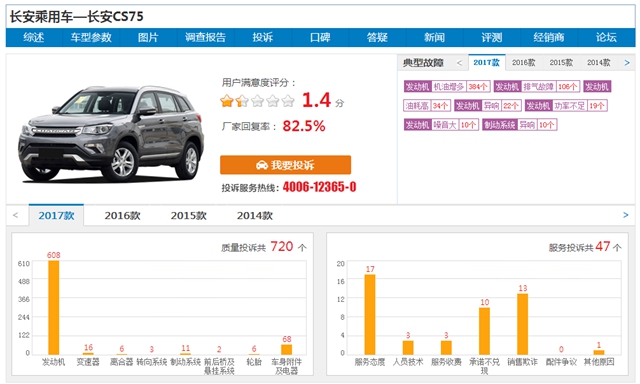Viewport: 640px width, 384px height.
Task: Click the right arrow of the lower model-year tab row
Action: [x=626, y=215]
